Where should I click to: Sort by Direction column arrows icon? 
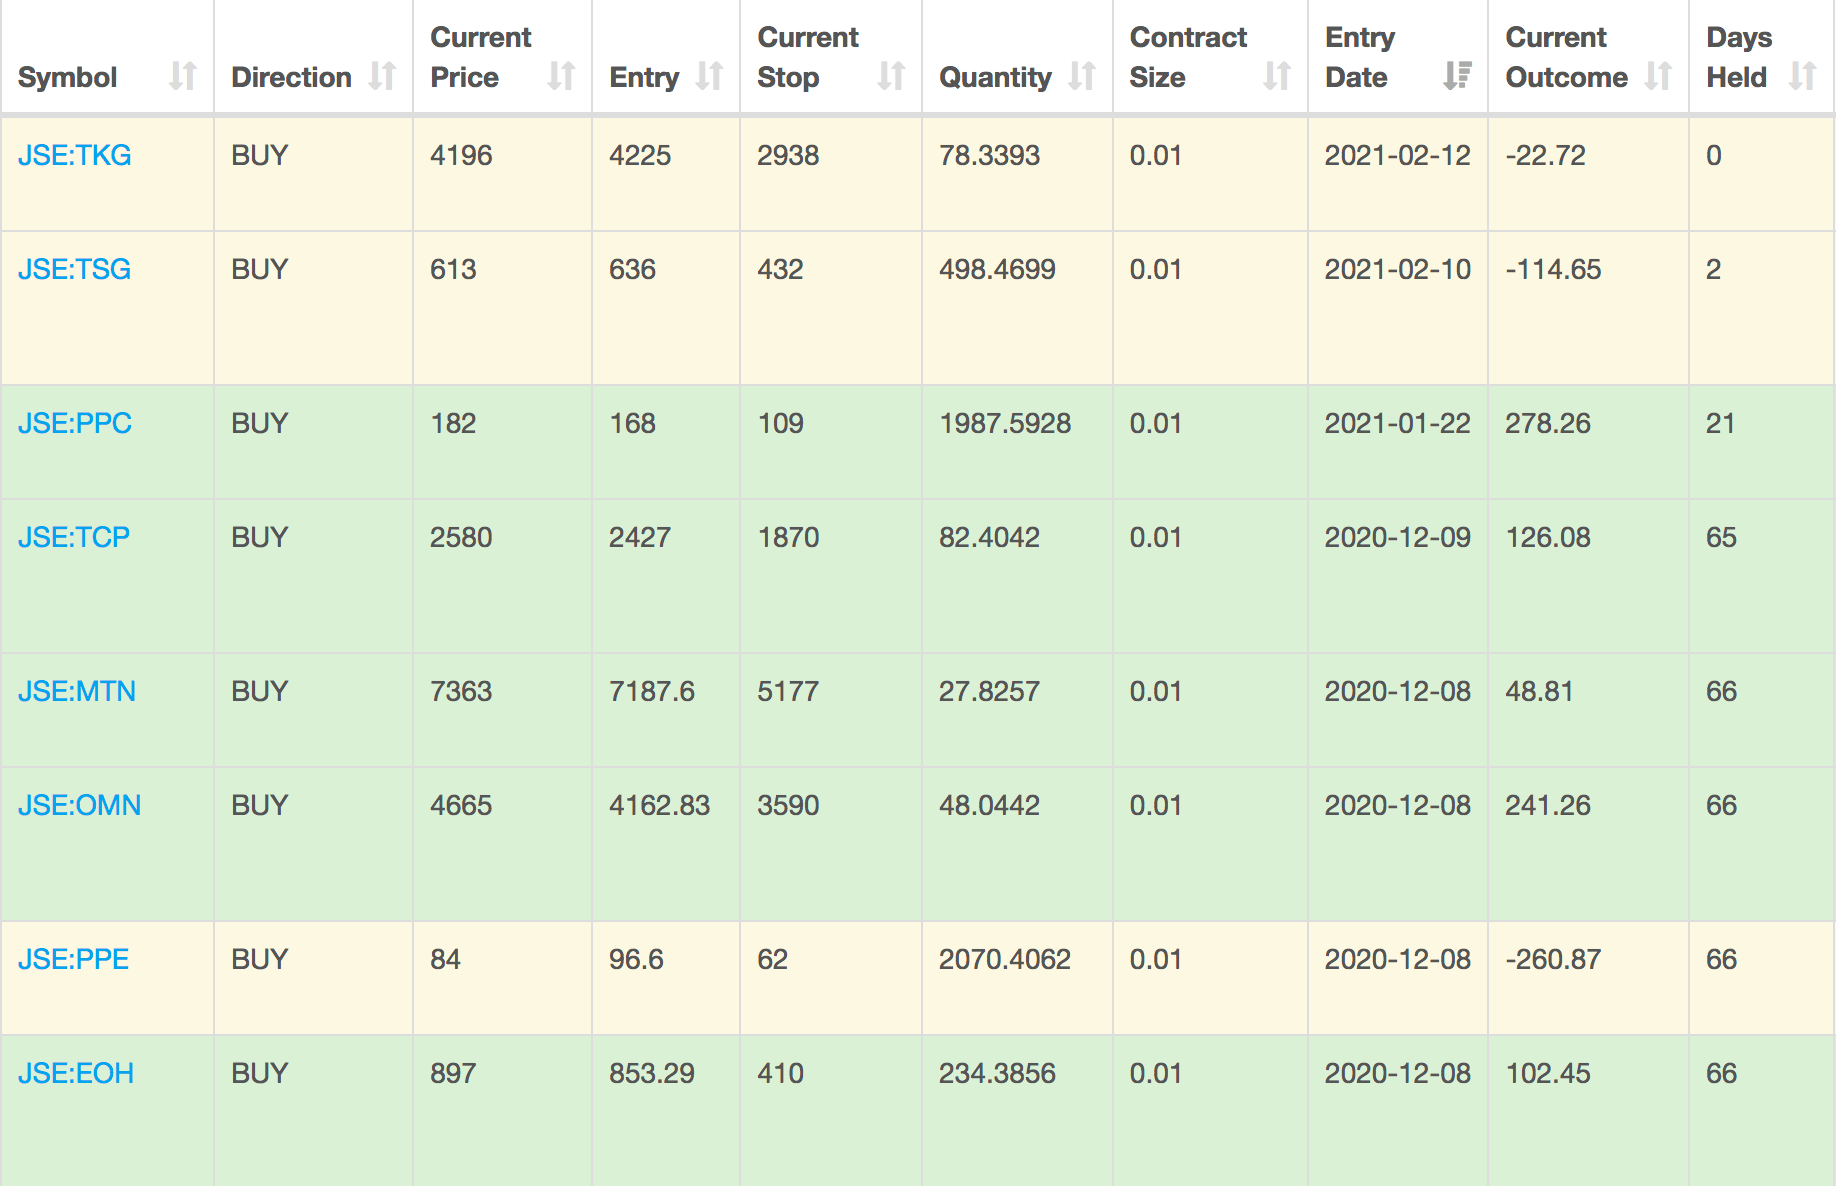(382, 76)
